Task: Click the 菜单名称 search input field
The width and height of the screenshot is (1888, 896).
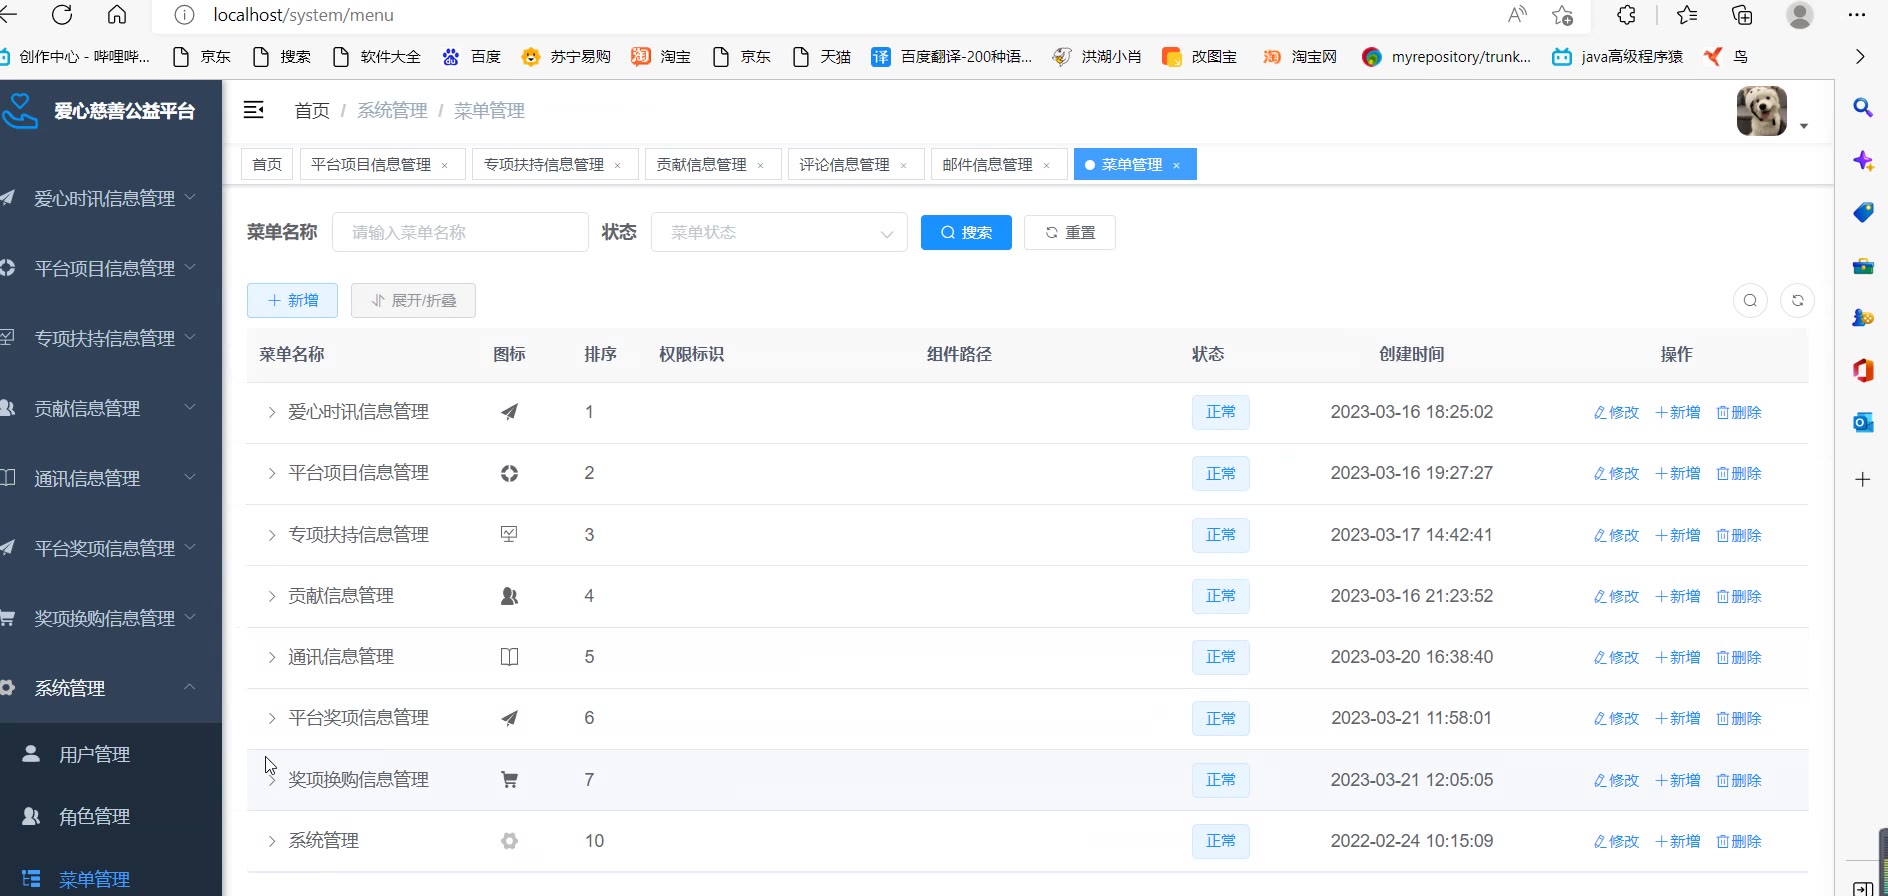Action: pyautogui.click(x=460, y=233)
